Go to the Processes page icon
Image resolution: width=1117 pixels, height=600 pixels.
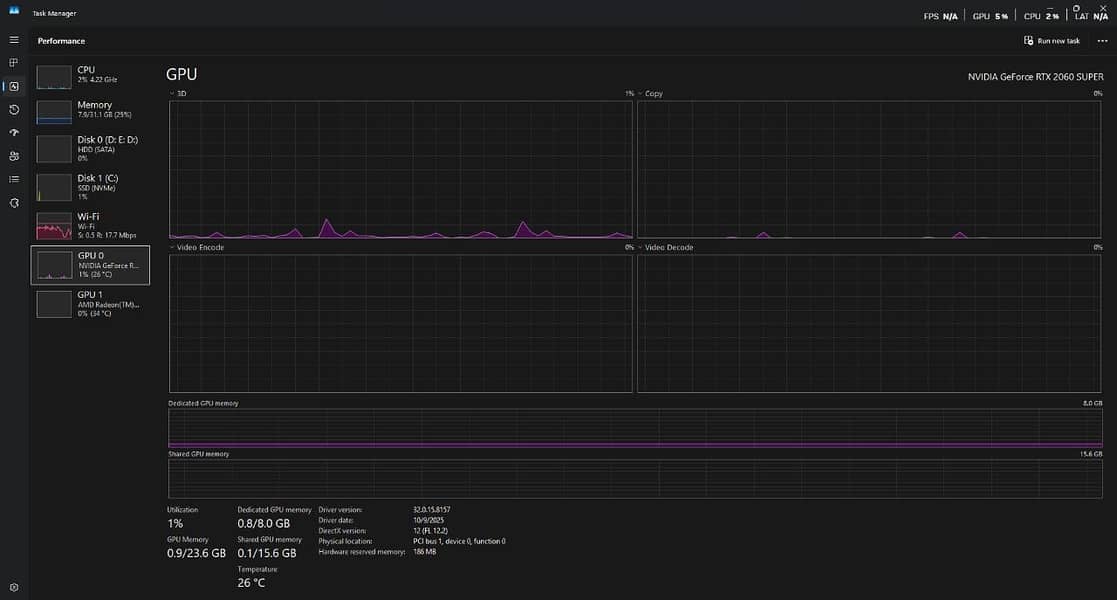14,63
